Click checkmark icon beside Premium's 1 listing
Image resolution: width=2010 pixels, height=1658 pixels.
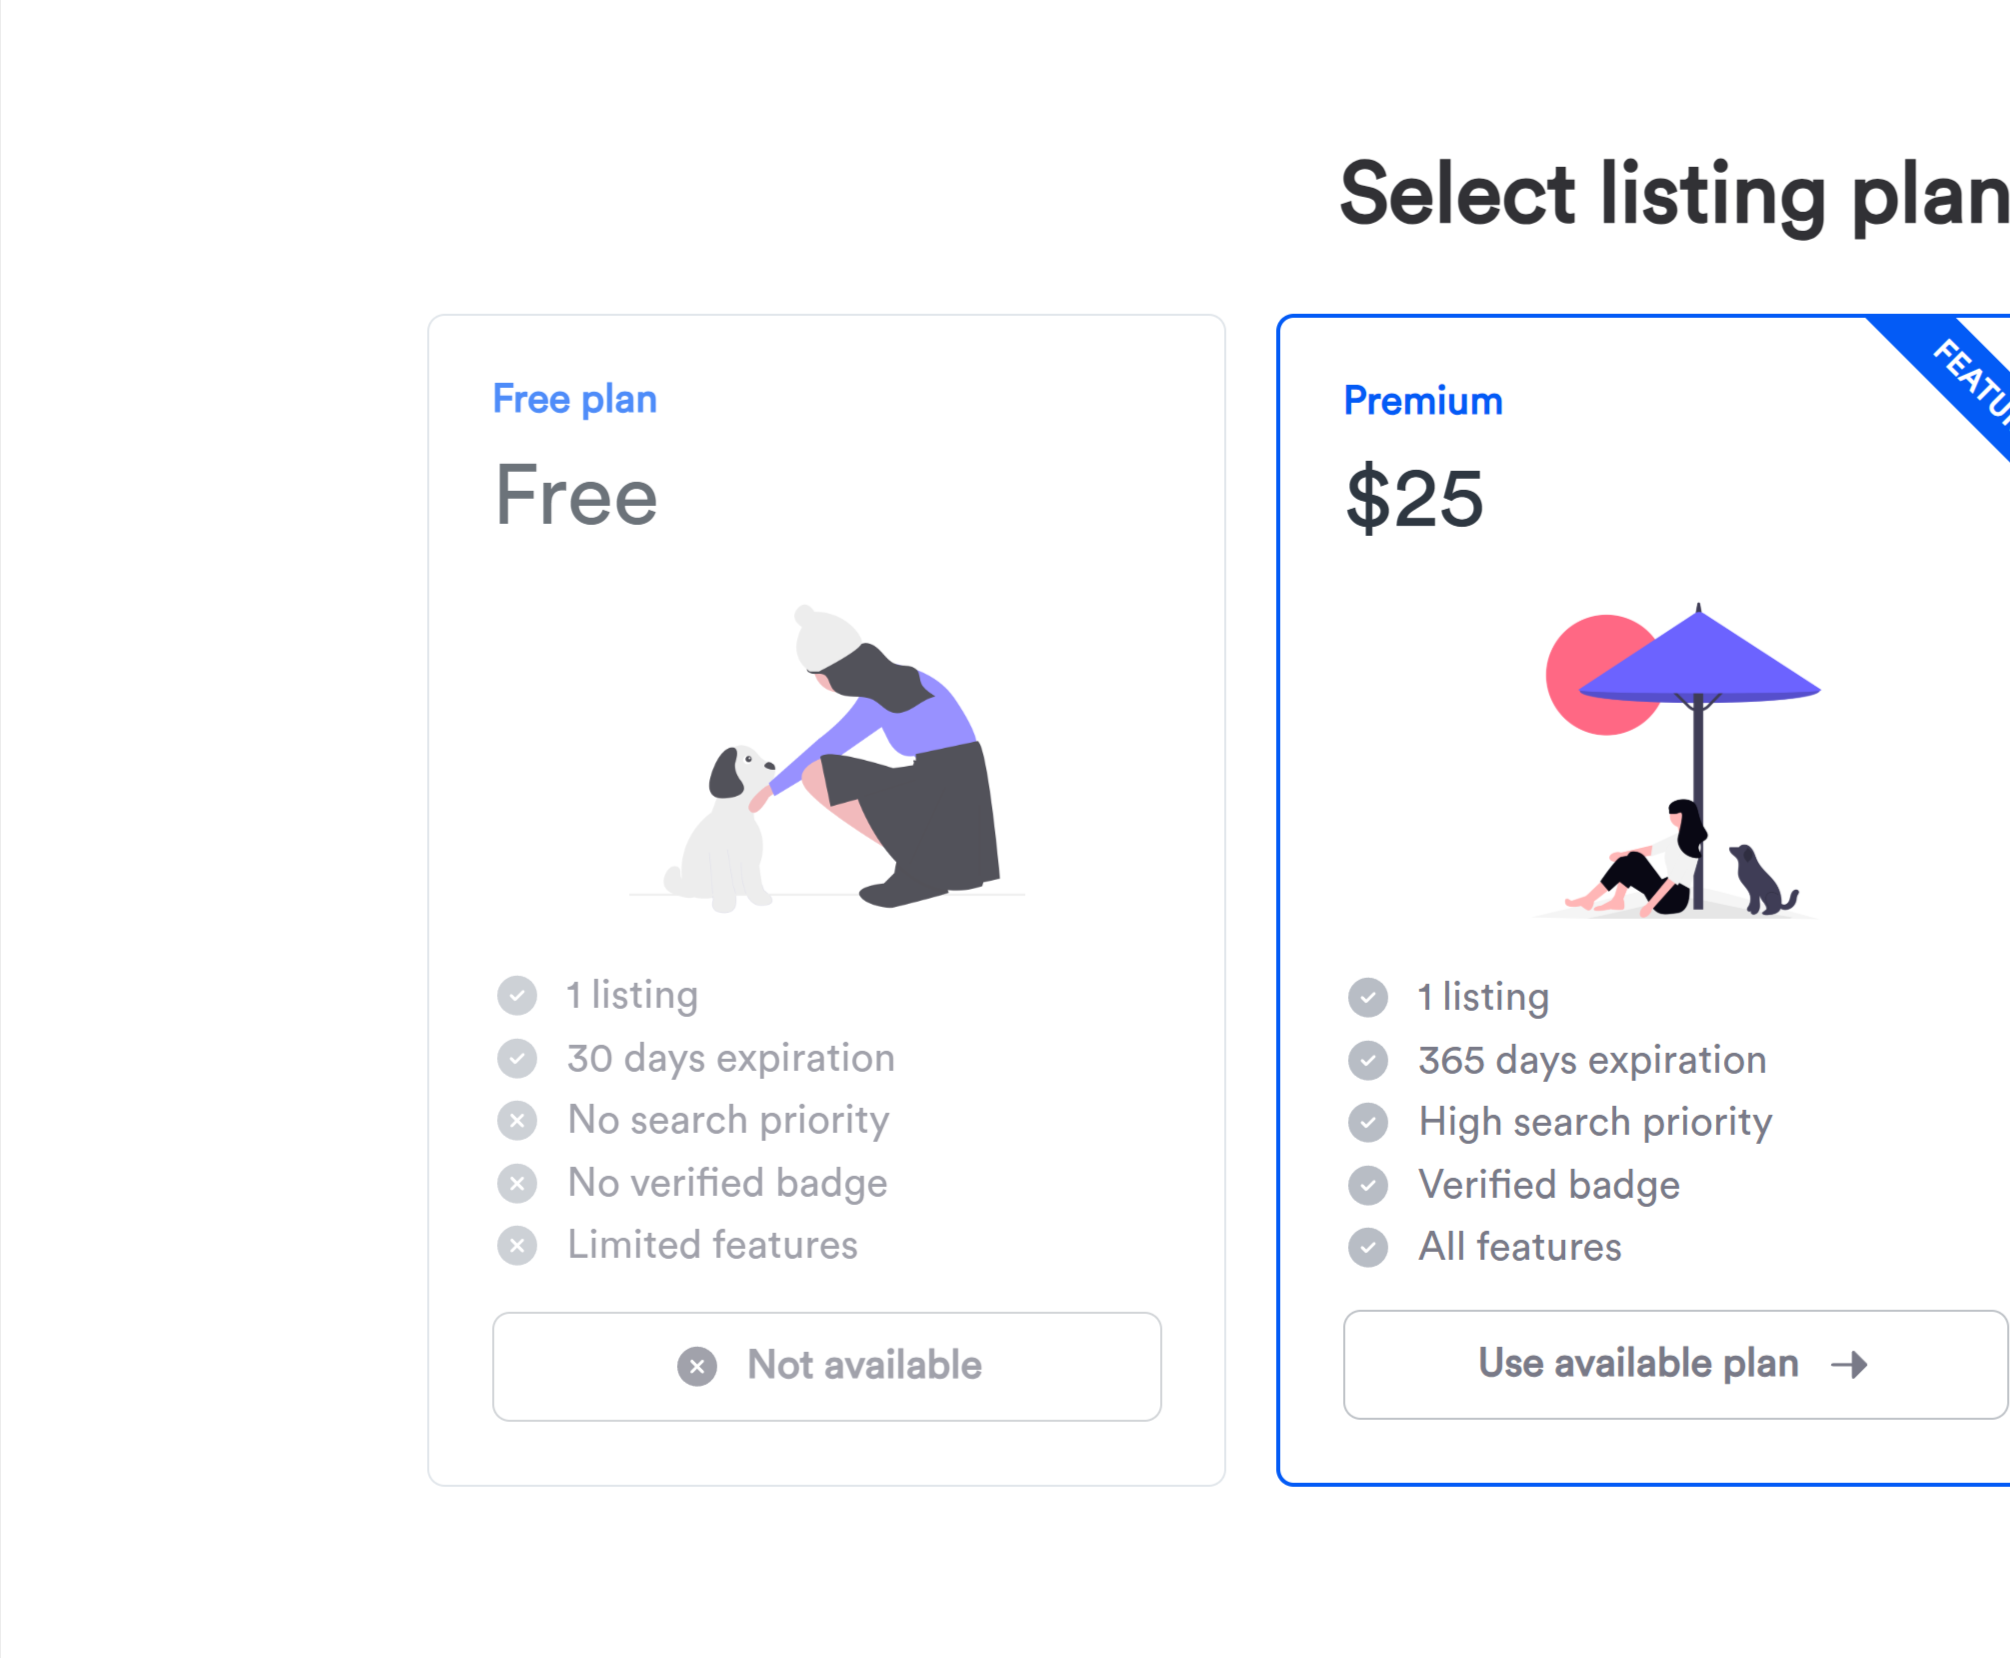[x=1368, y=997]
